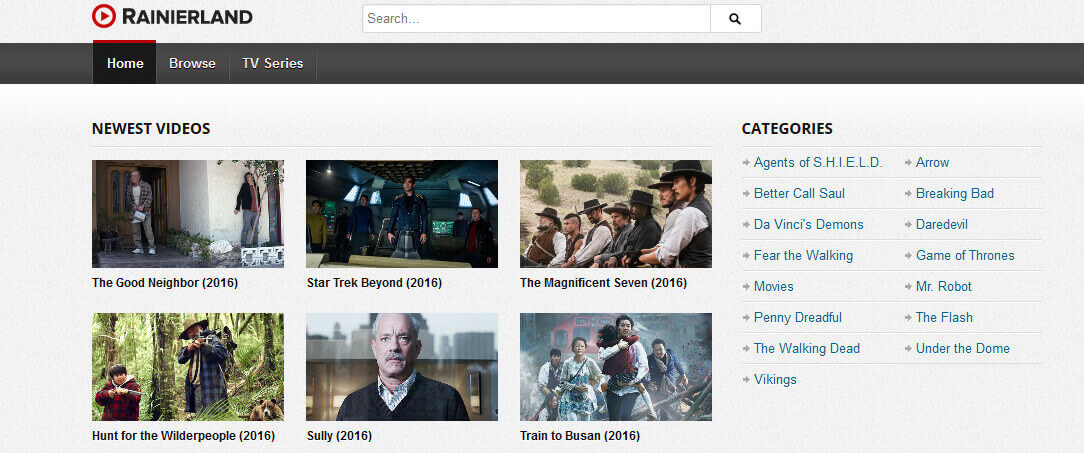Open the Vikings category

pyautogui.click(x=775, y=380)
